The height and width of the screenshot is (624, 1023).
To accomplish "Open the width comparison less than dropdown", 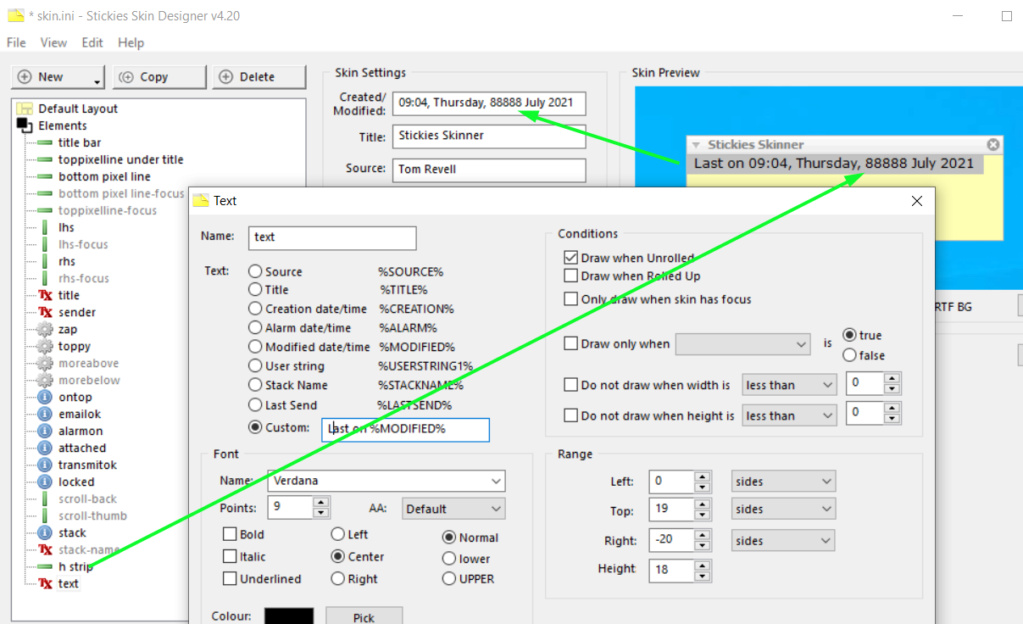I will (x=789, y=385).
